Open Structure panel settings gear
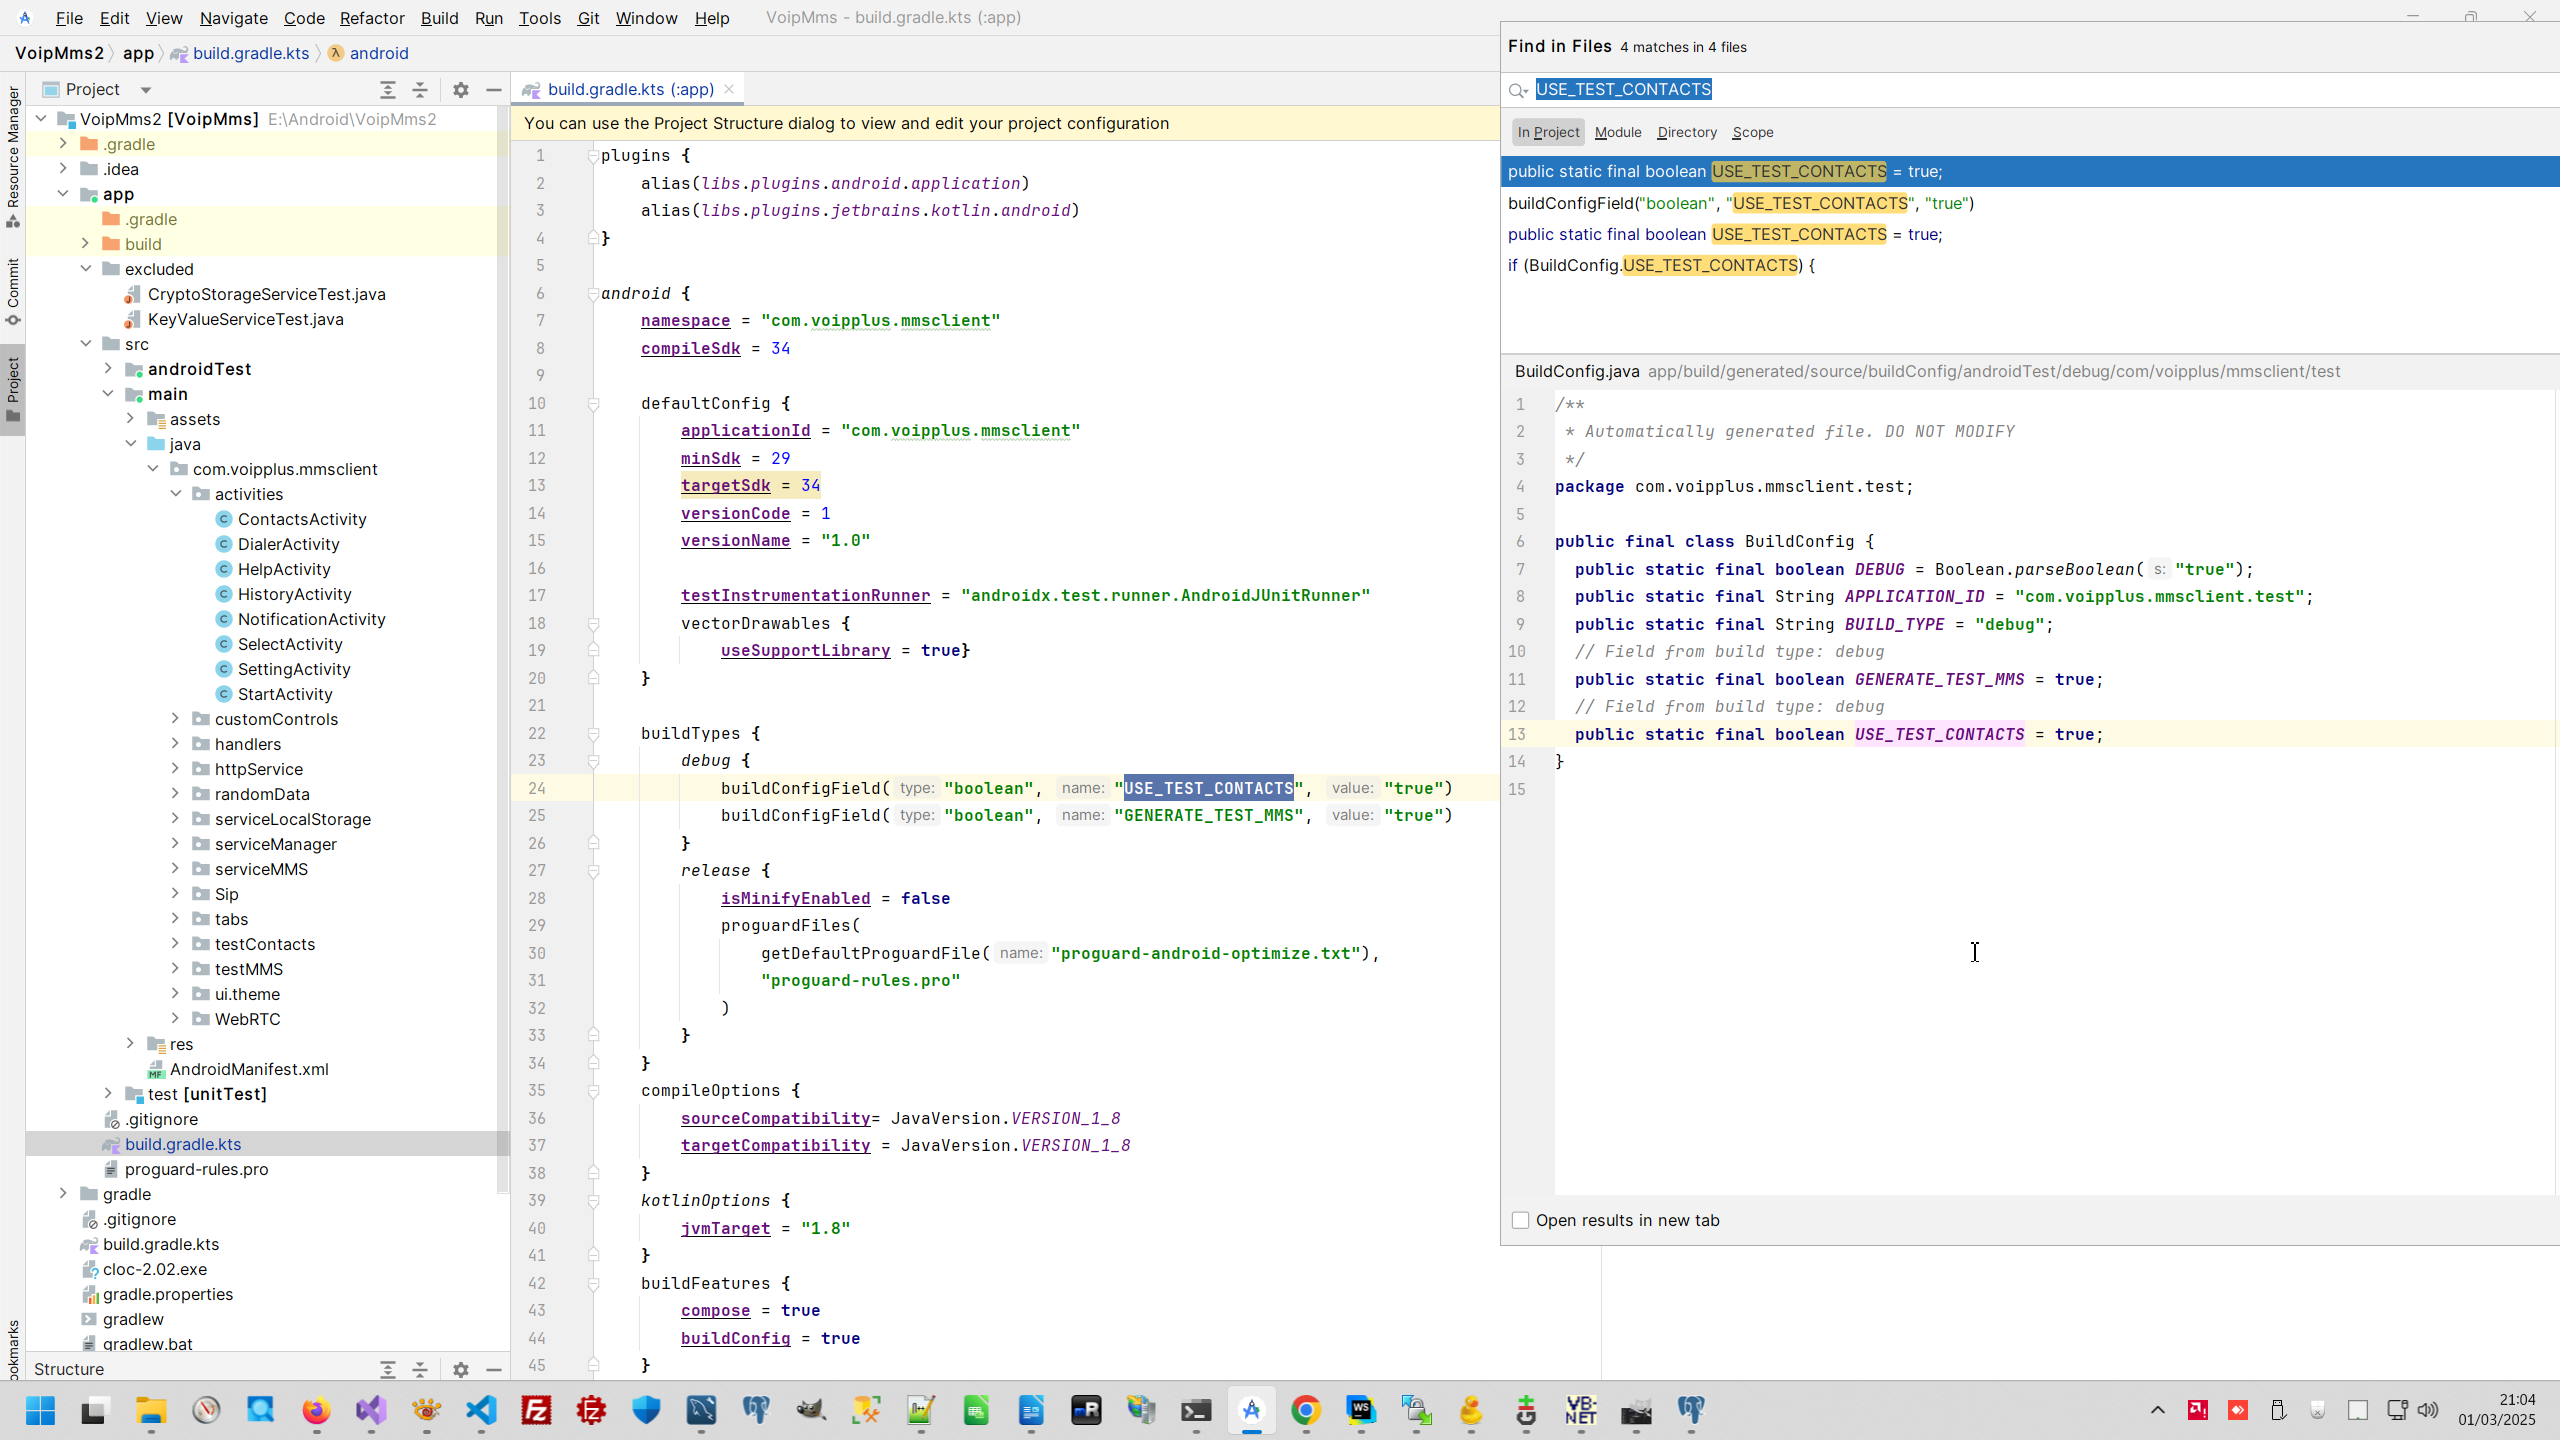 point(460,1370)
